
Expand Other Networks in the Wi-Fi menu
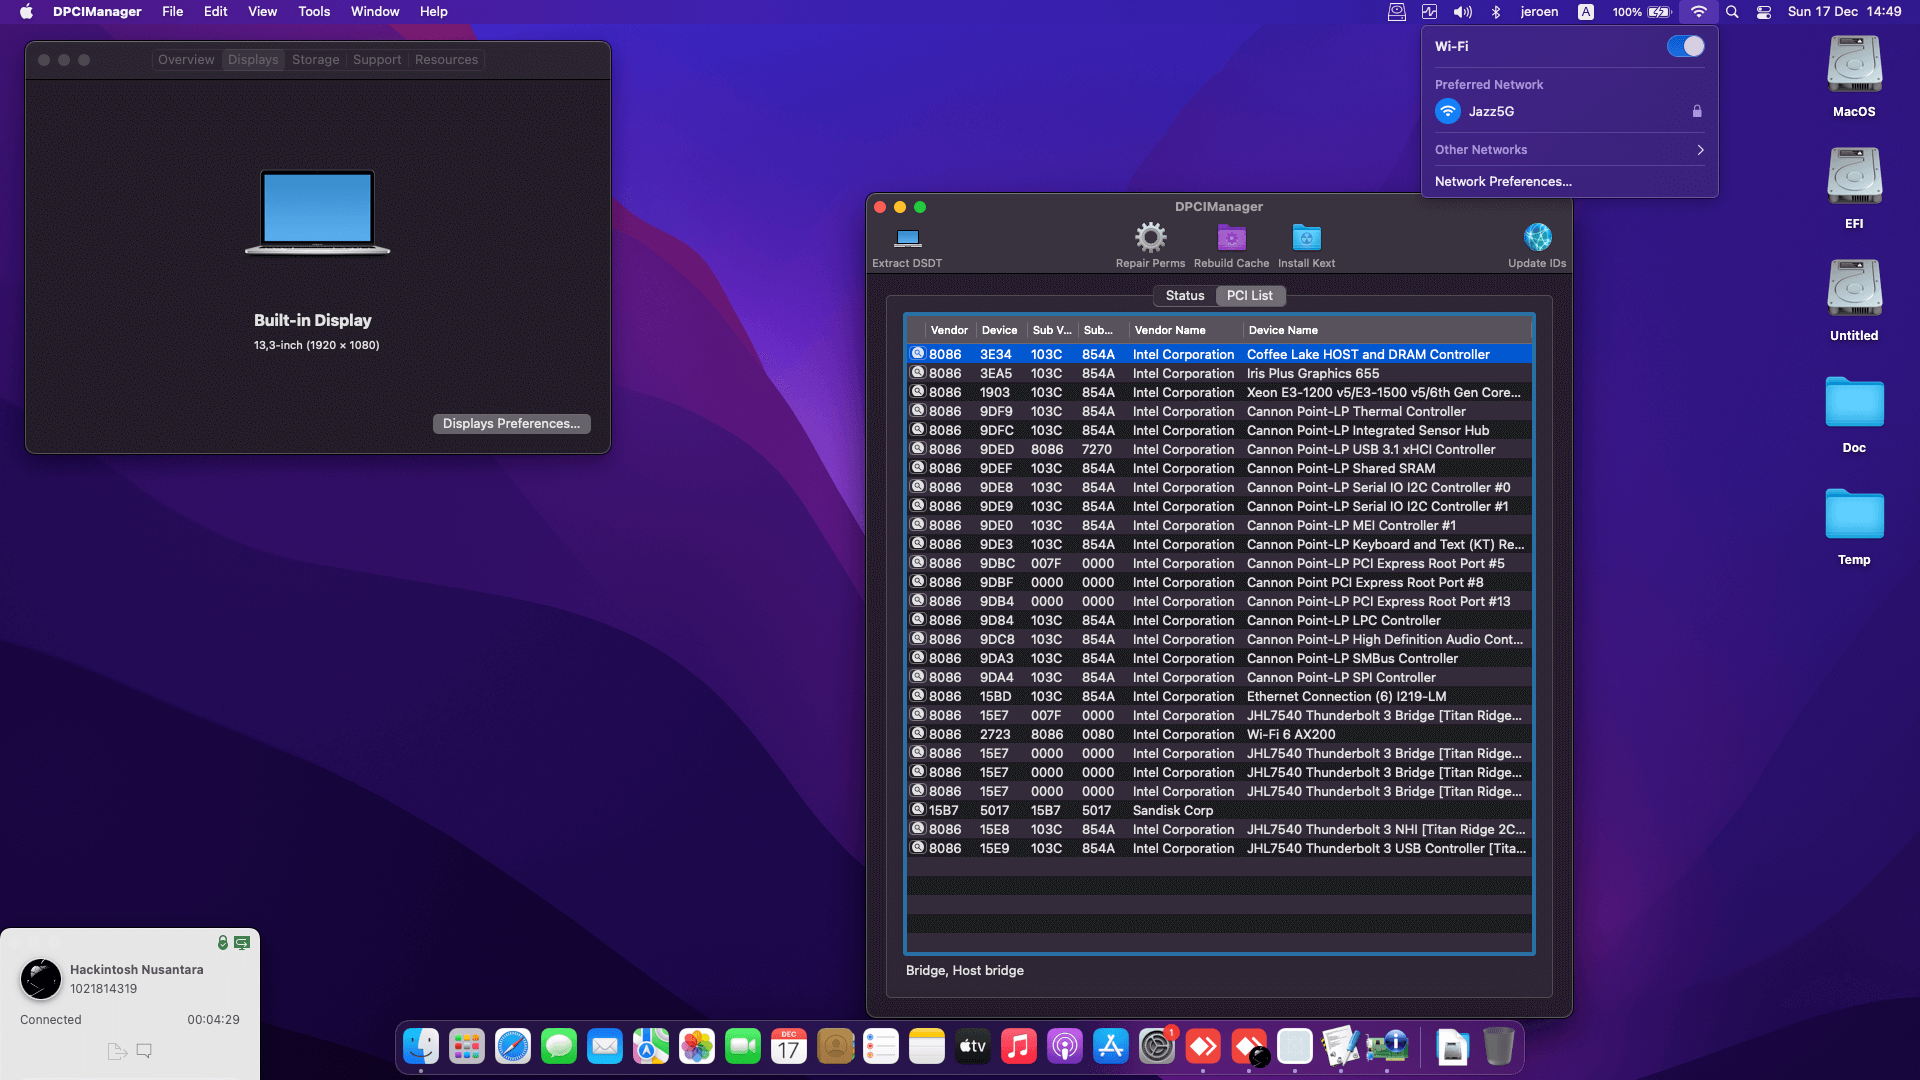1568,149
